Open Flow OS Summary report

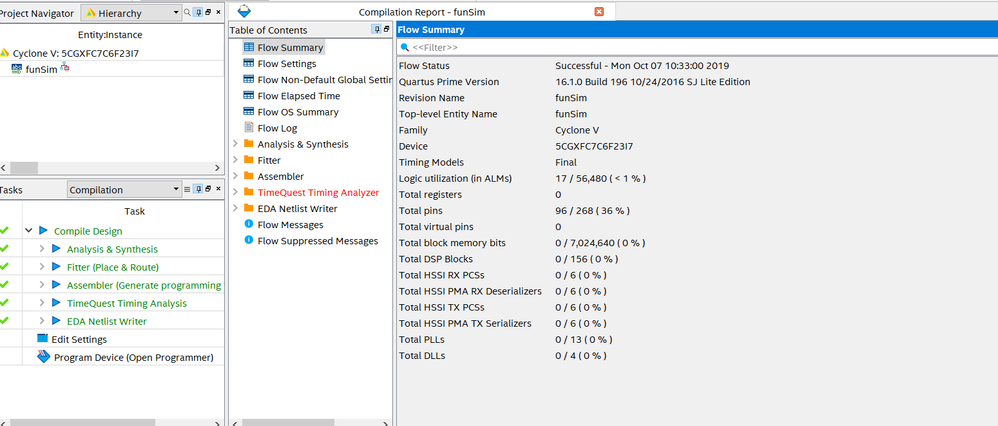point(298,111)
